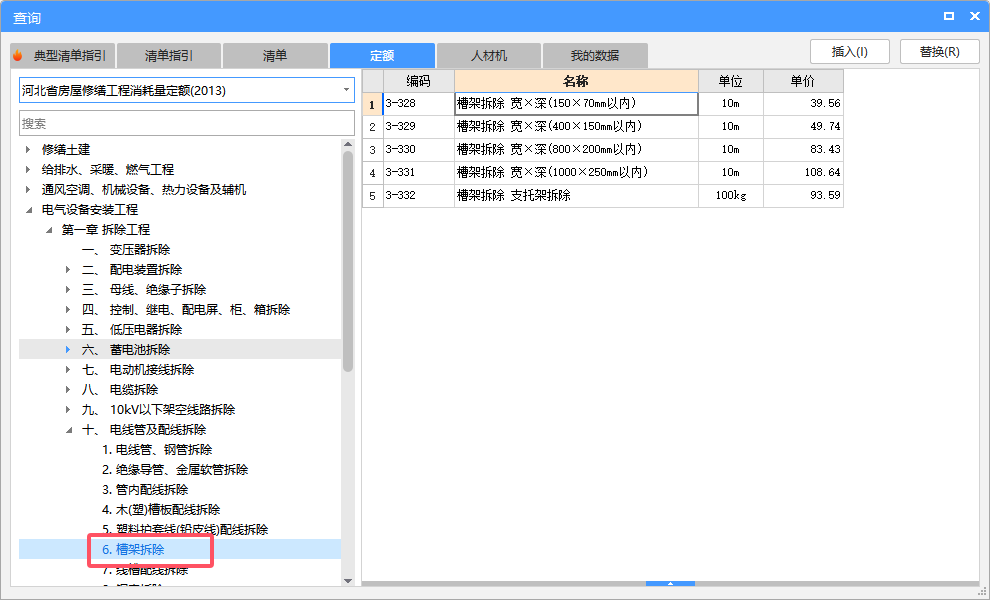Select code cell 3-331
The image size is (990, 600).
419,172
